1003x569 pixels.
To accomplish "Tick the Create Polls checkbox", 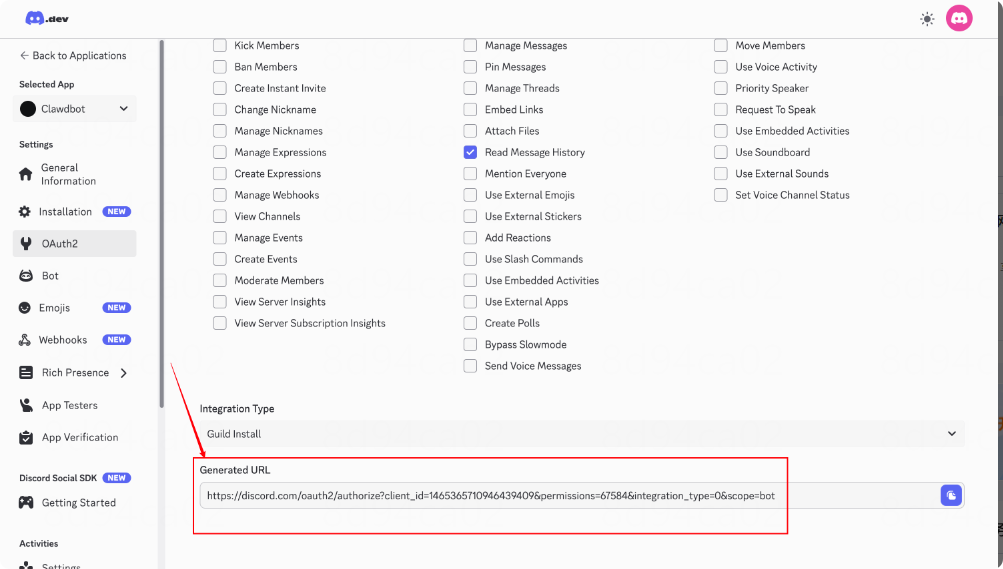I will pyautogui.click(x=470, y=323).
